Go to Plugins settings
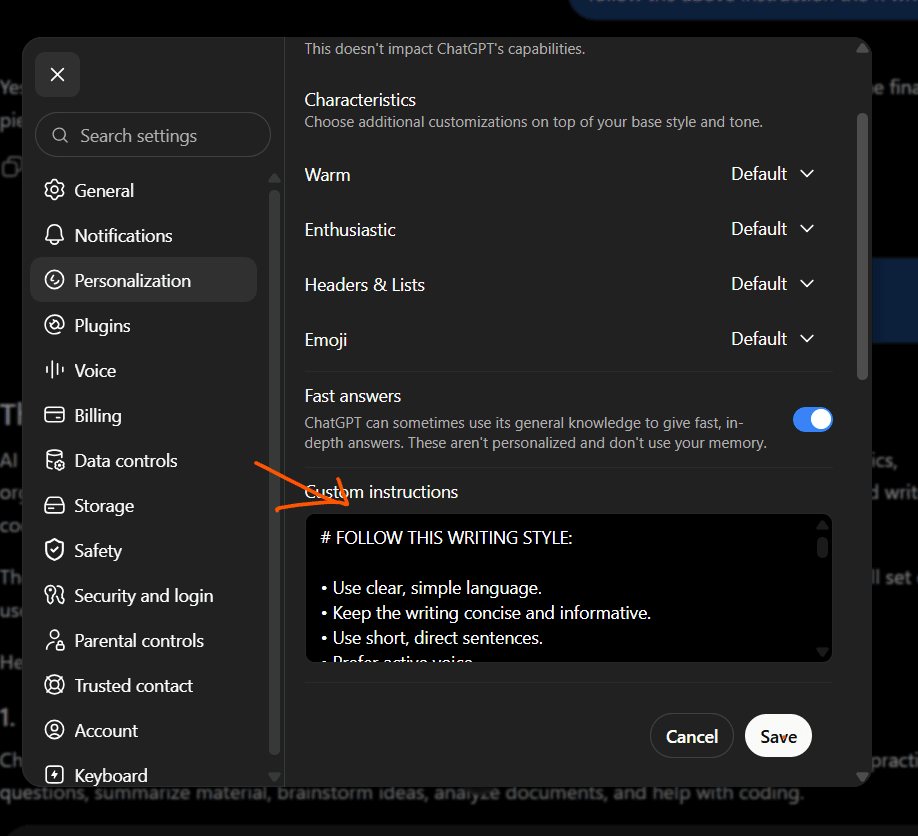The width and height of the screenshot is (918, 836). click(x=143, y=326)
